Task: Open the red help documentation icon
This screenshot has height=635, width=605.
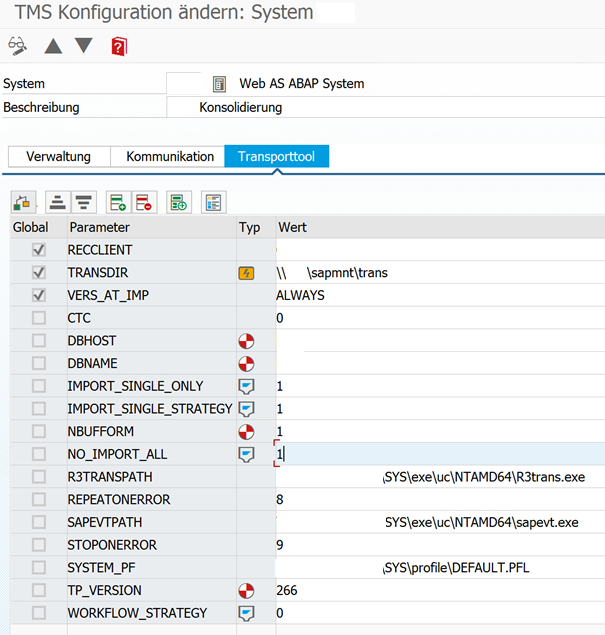Action: point(119,46)
